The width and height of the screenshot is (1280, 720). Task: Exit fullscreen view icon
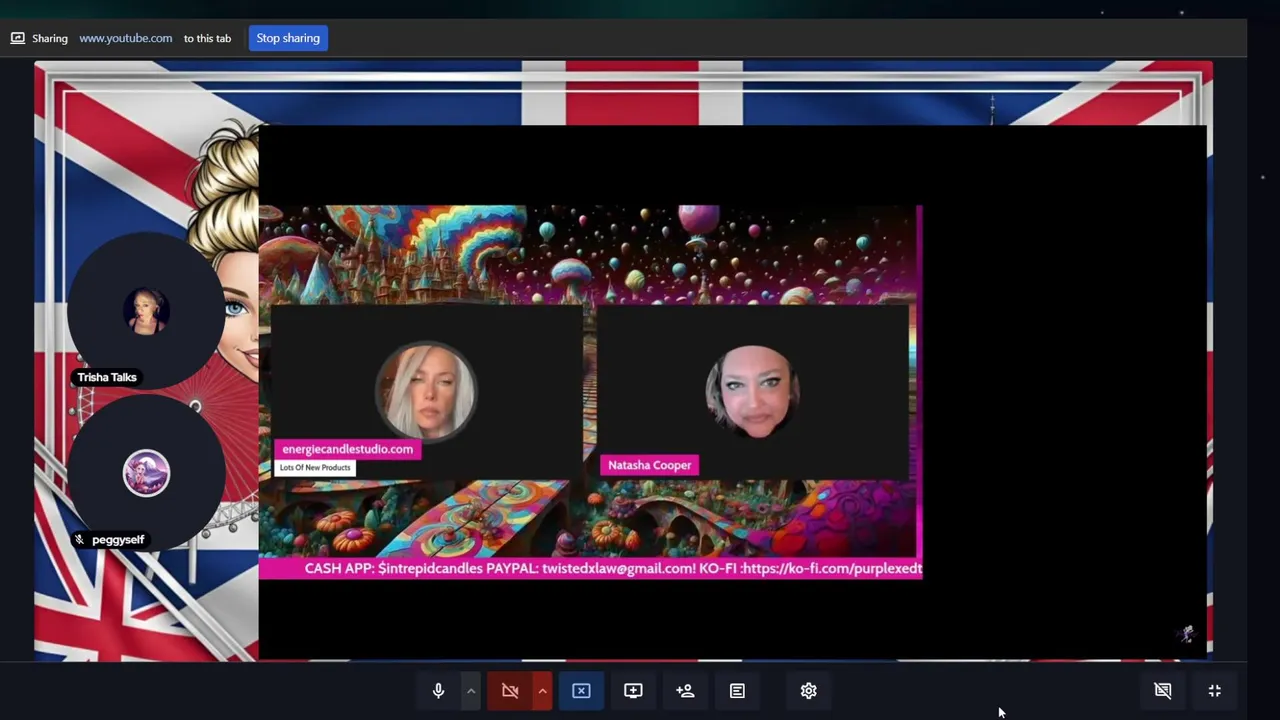(x=1215, y=691)
